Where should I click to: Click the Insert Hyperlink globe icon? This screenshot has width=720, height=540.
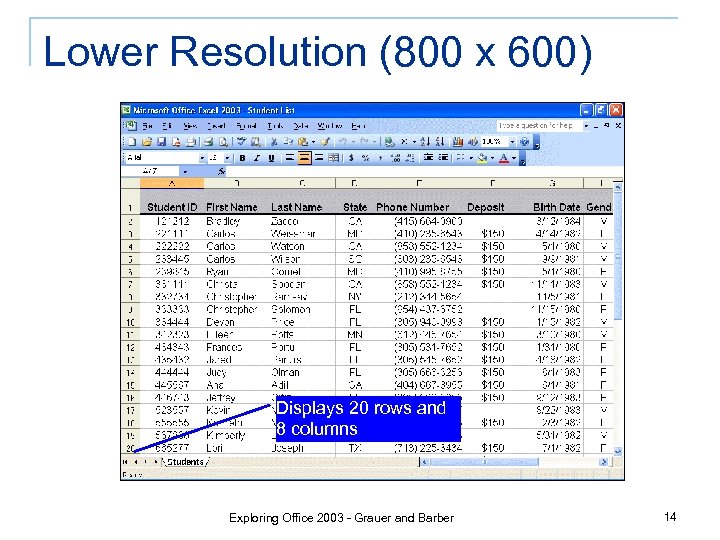coord(389,142)
